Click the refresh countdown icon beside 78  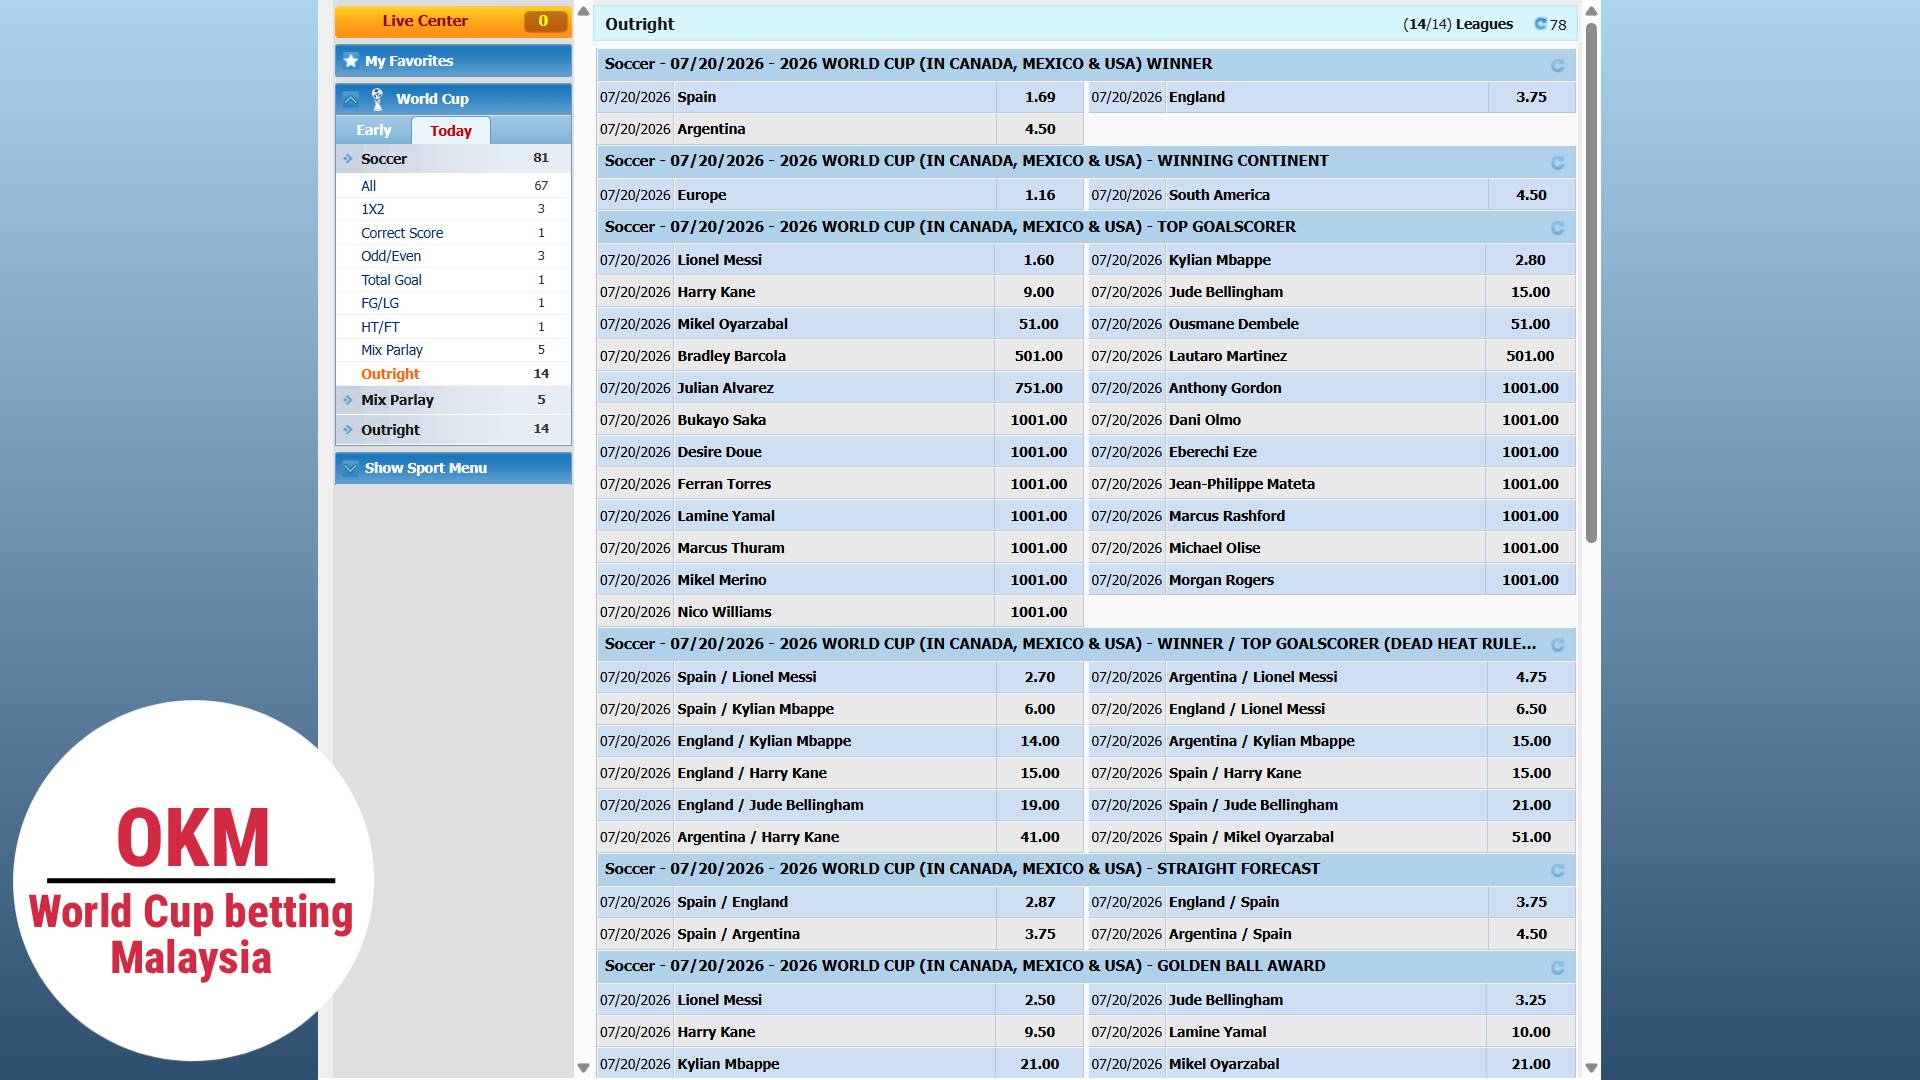(x=1540, y=24)
